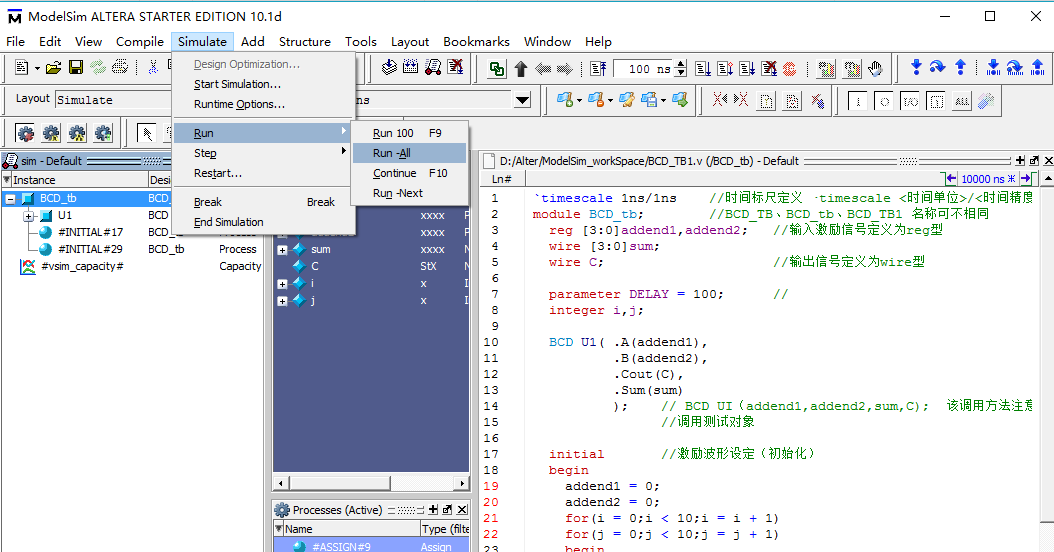1054x552 pixels.
Task: Open the New file icon dropdown arrow
Action: coord(38,68)
